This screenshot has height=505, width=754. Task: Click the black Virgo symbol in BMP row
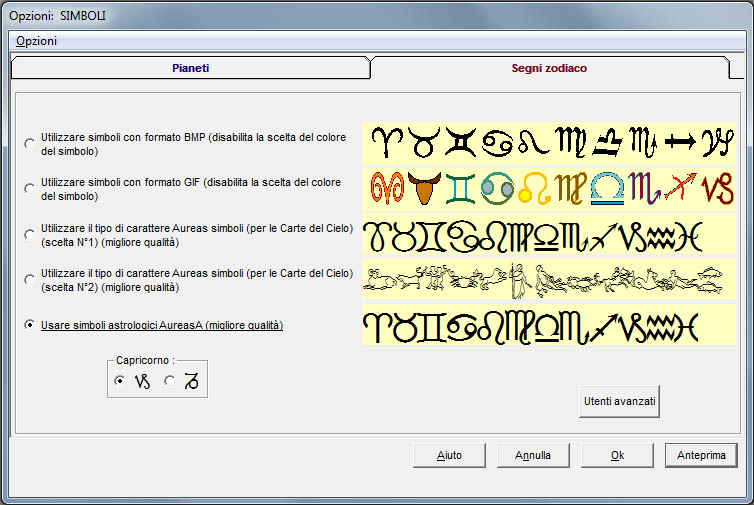pyautogui.click(x=570, y=142)
